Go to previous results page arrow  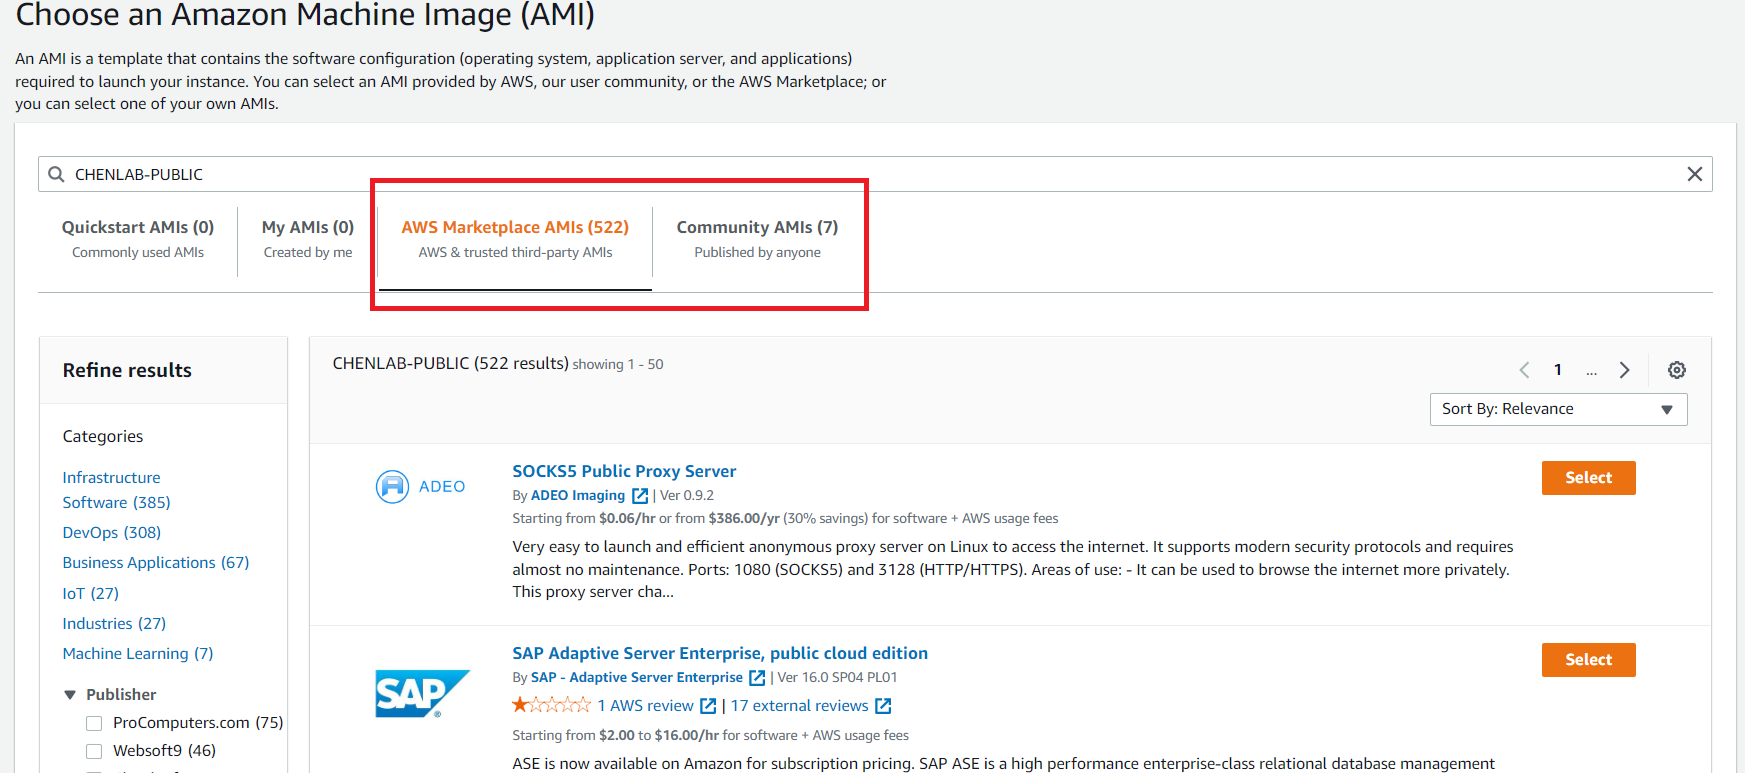1524,370
